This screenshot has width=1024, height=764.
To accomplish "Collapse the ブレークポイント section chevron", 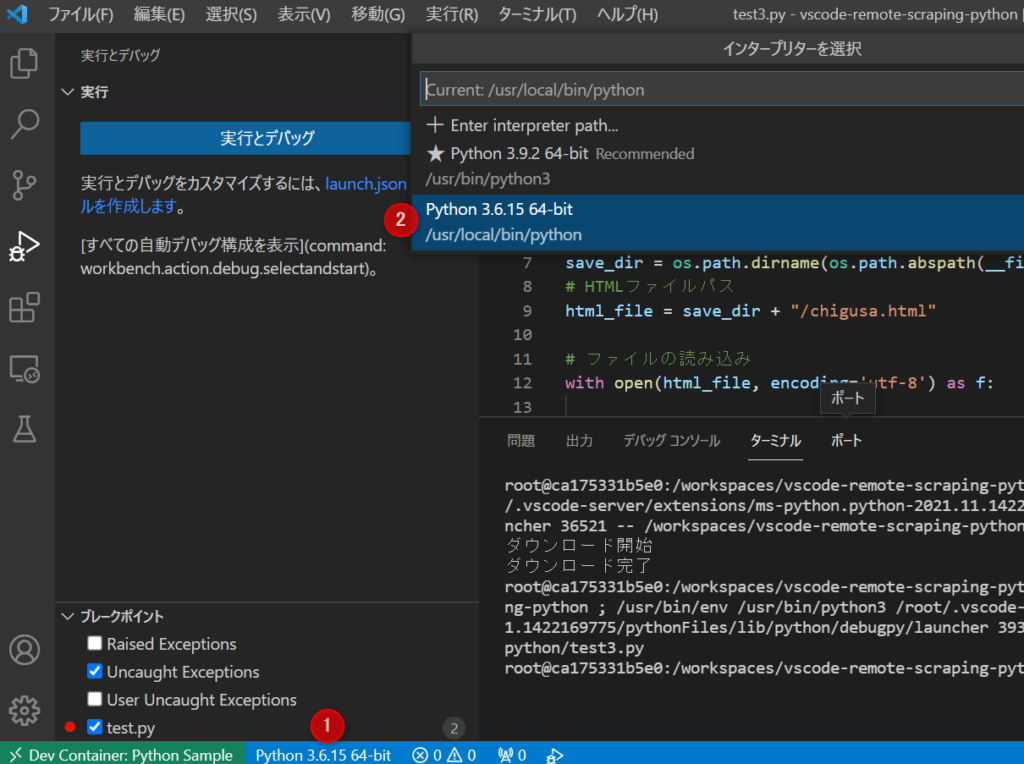I will [x=67, y=616].
